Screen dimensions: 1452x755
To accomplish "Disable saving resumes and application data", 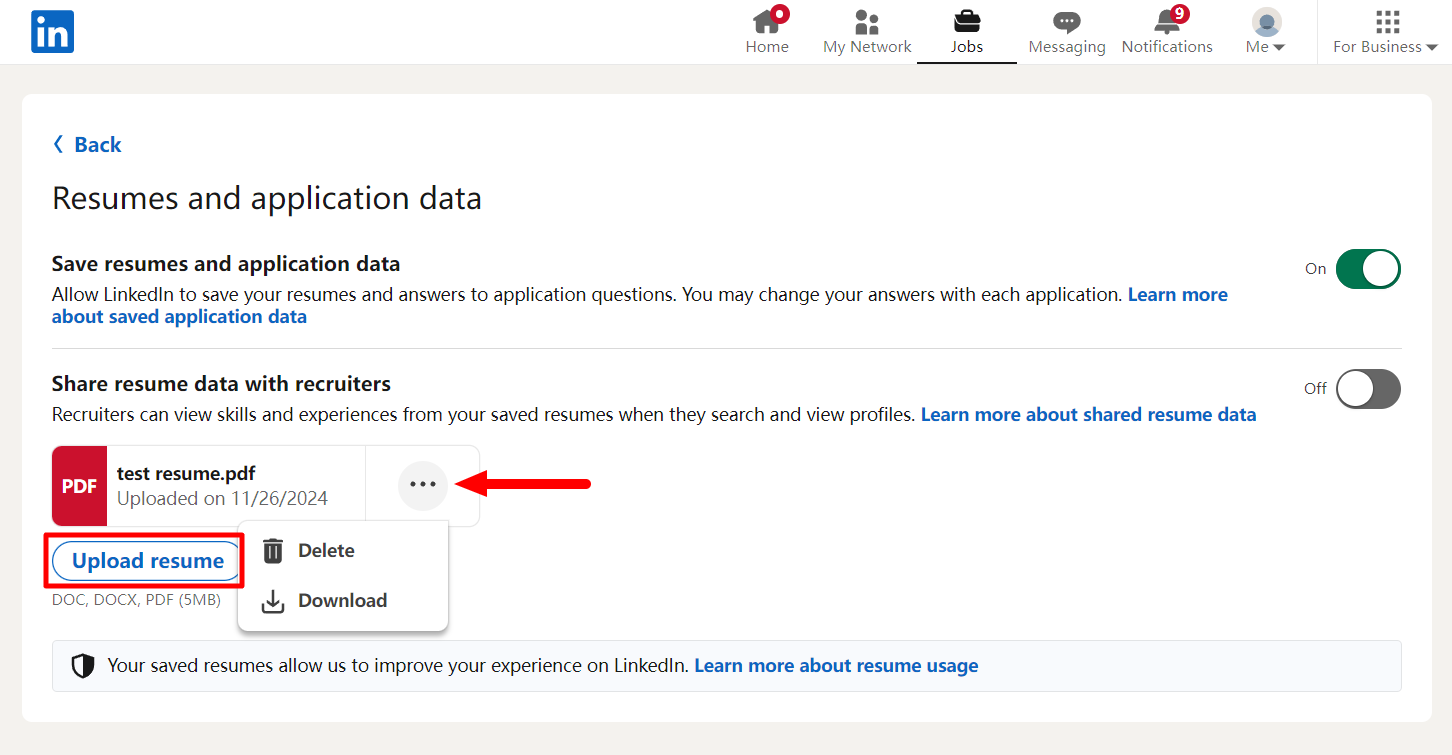I will [x=1368, y=268].
